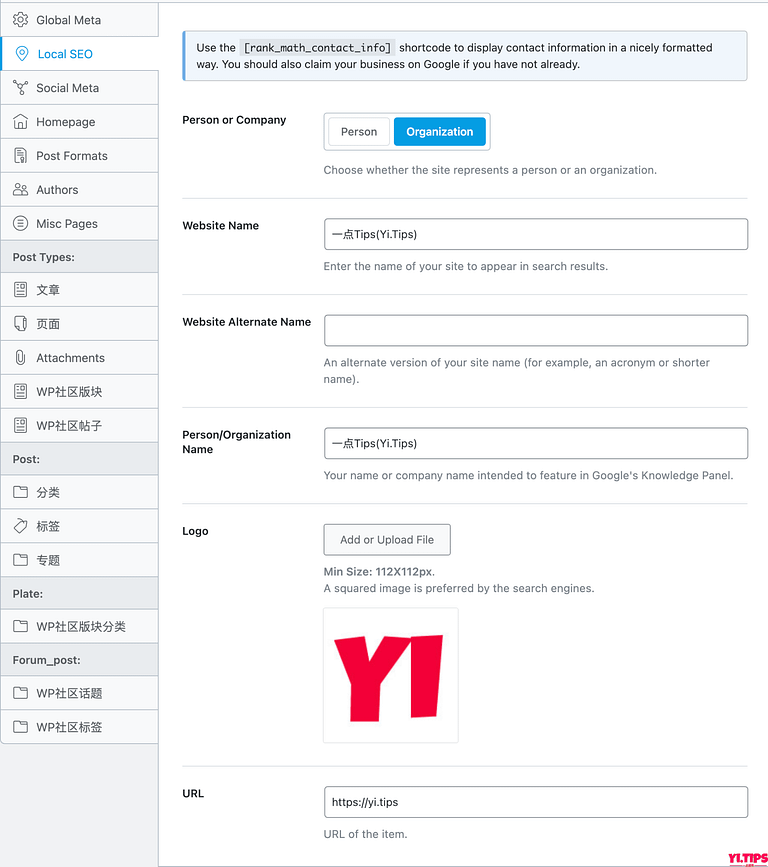
Task: Switch to the 分类 taxonomy tab
Action: point(79,492)
